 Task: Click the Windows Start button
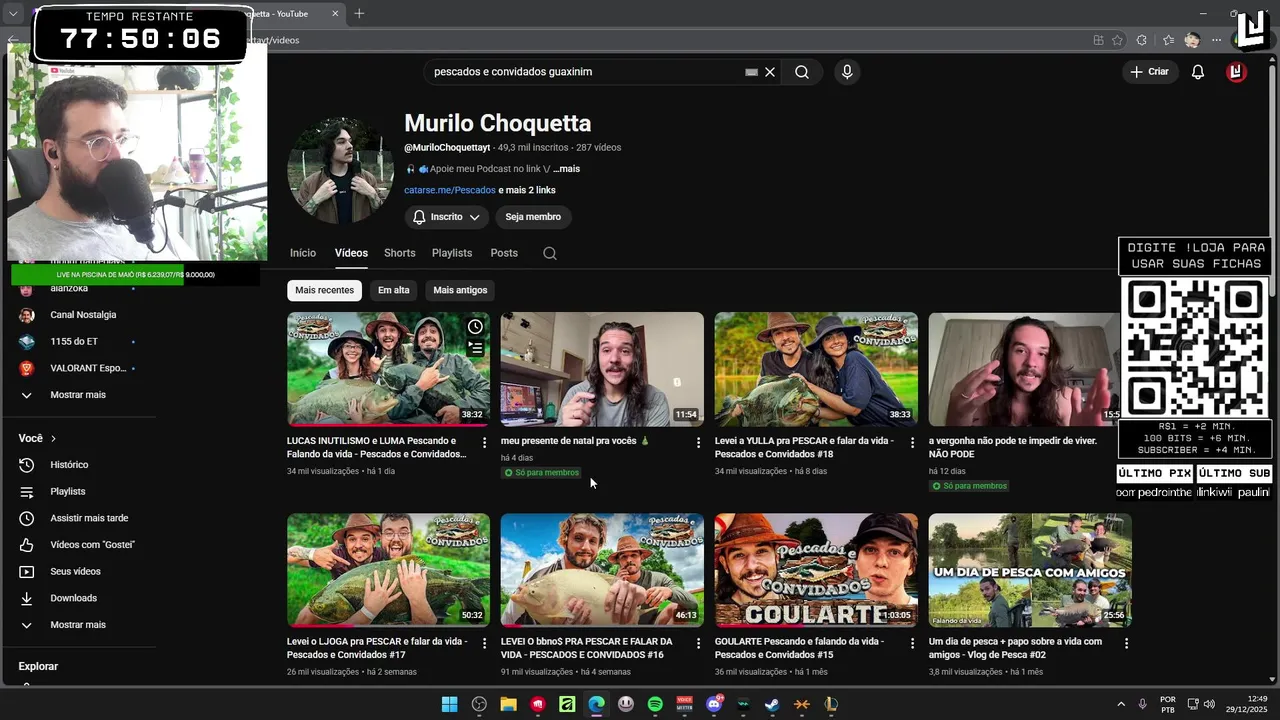tap(450, 704)
